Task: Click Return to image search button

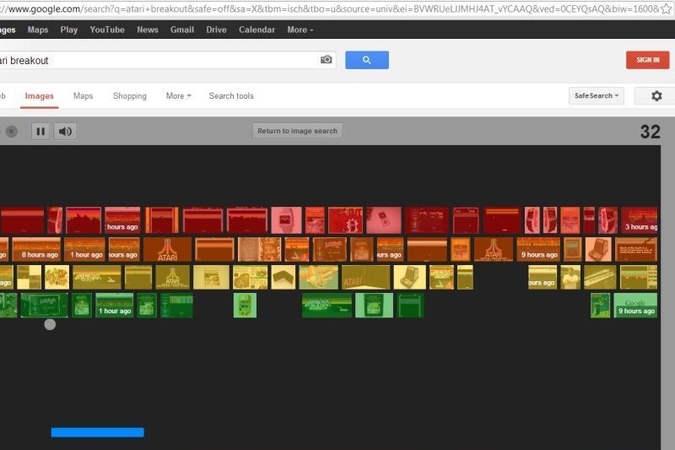Action: [x=297, y=130]
